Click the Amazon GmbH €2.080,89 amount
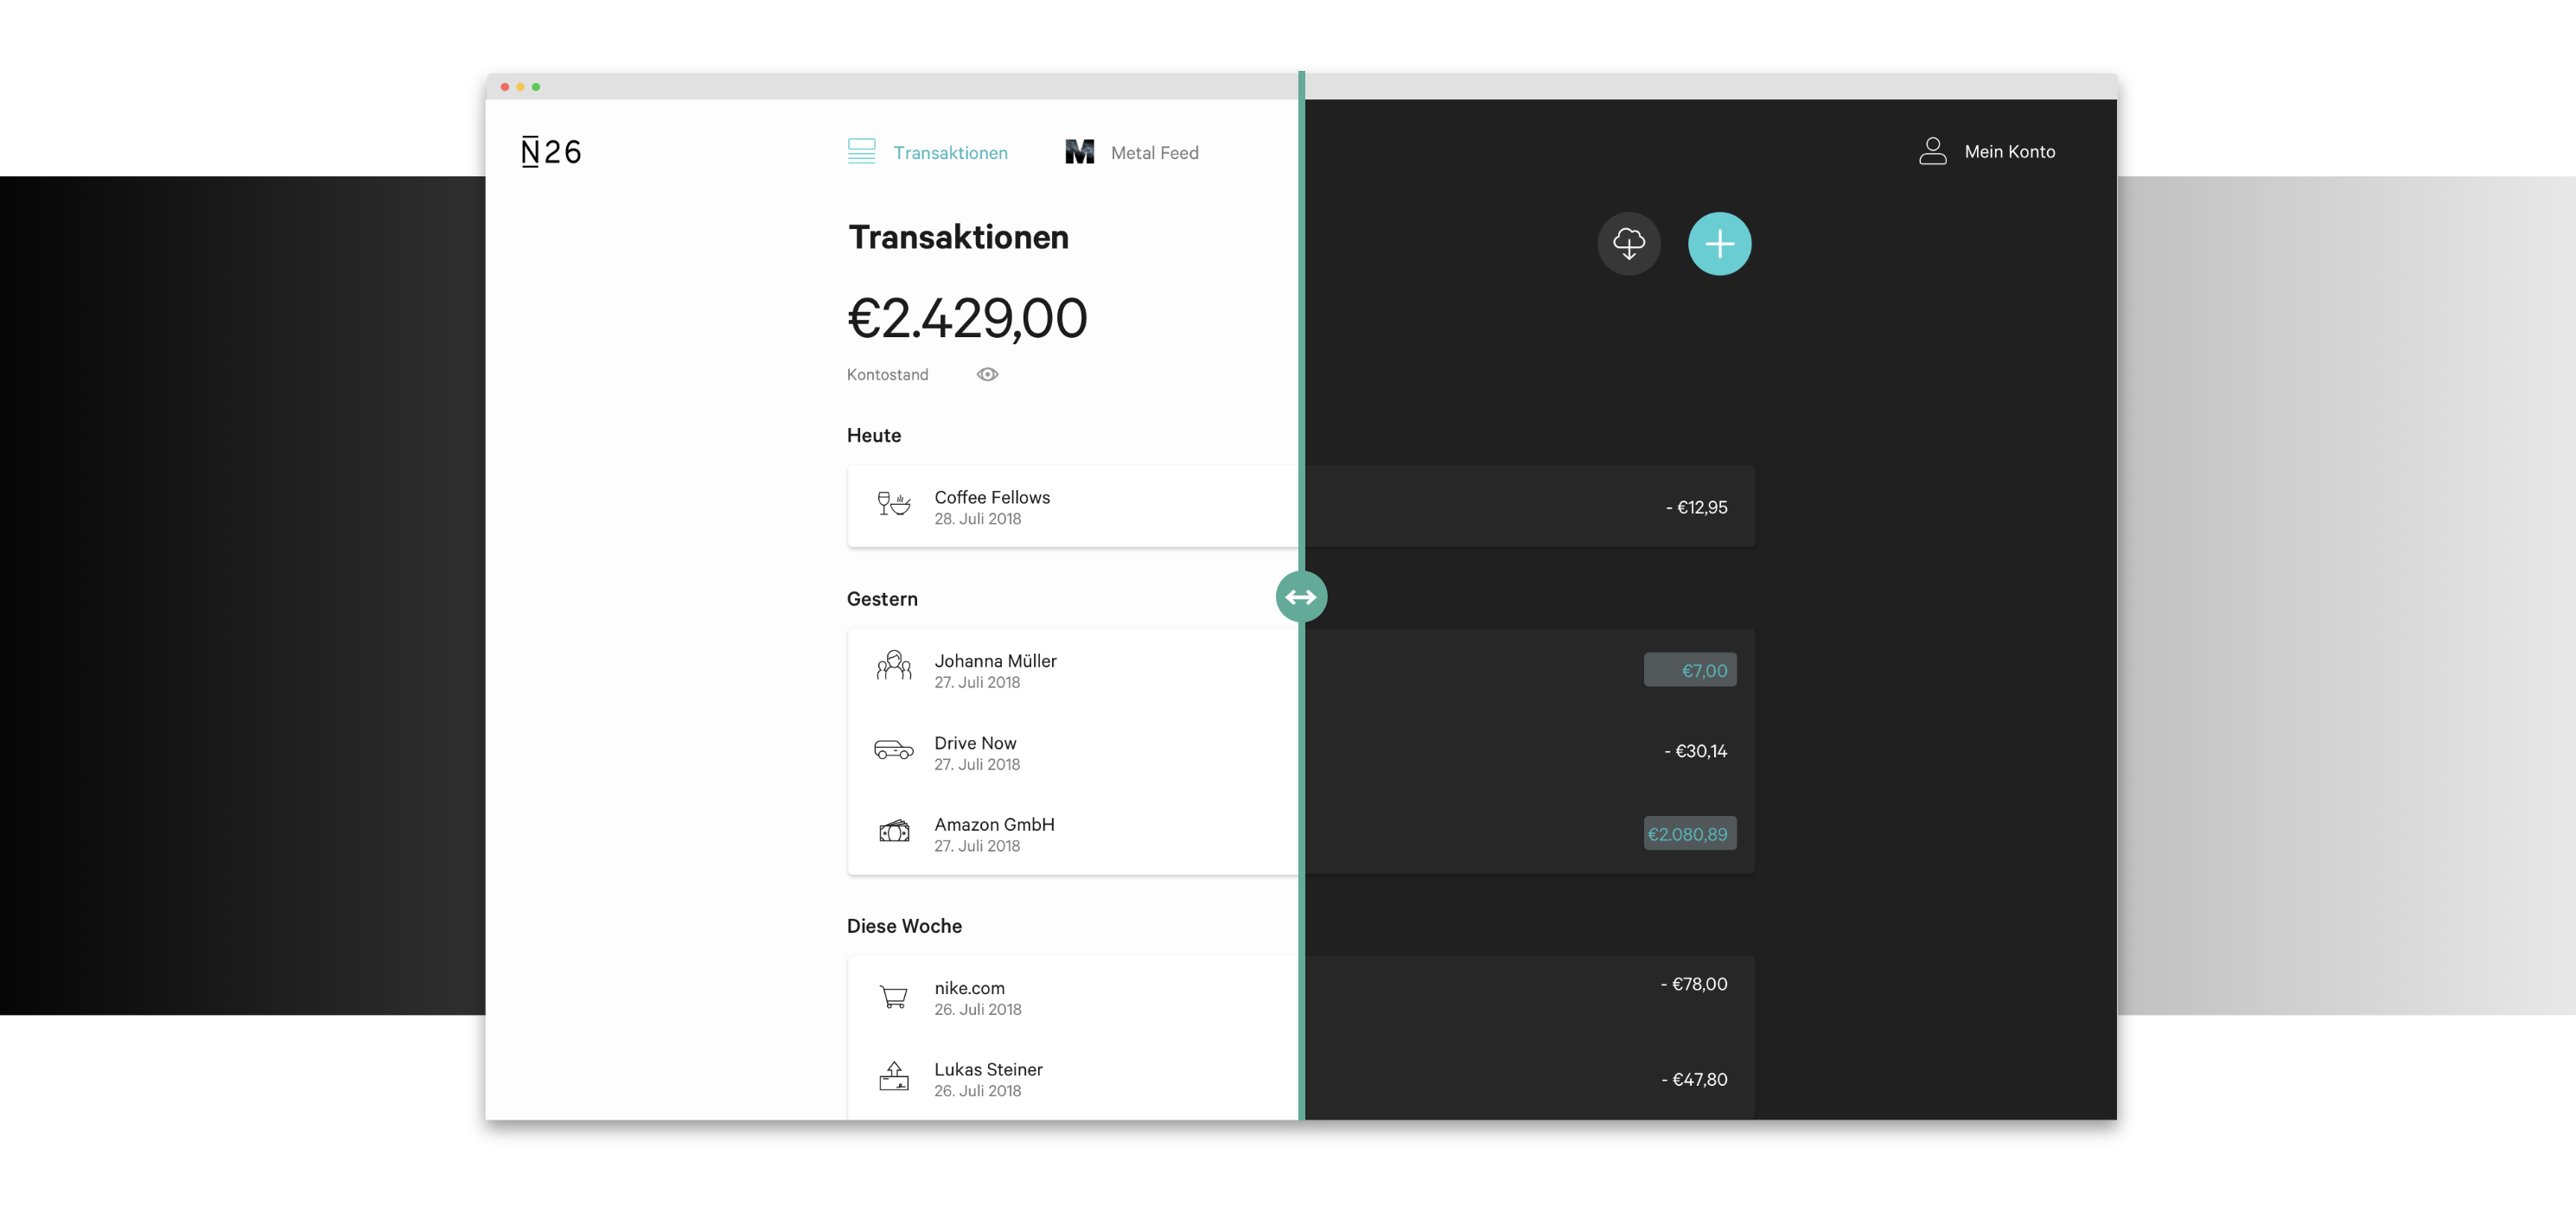The width and height of the screenshot is (2576, 1212). pos(1689,832)
